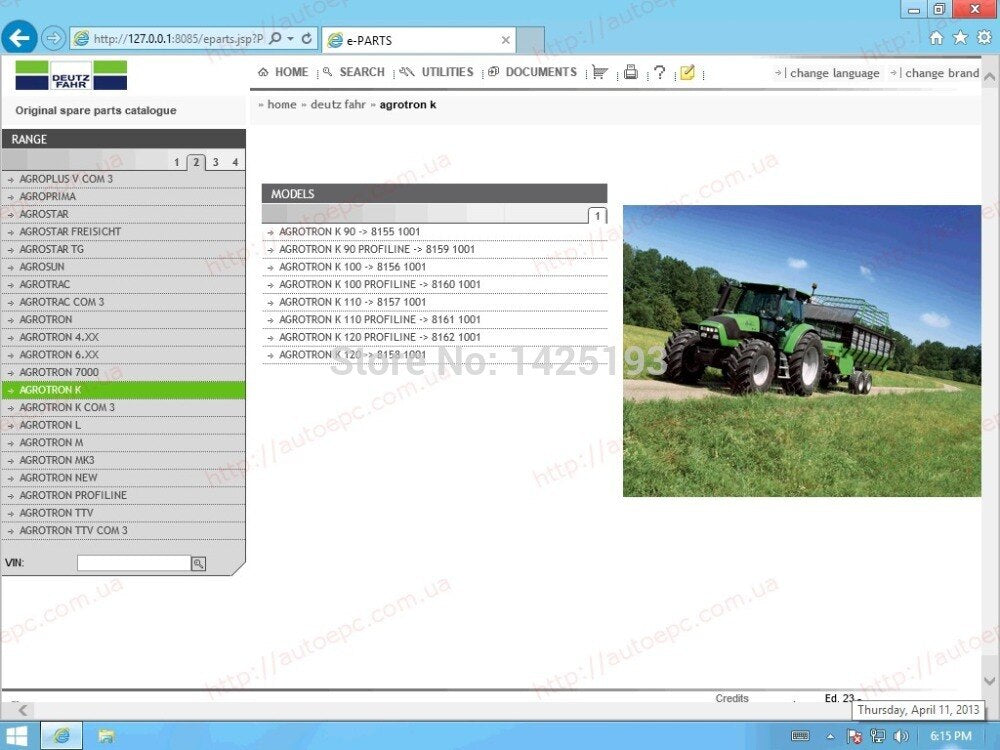Screen dimensions: 1000x750
Task: Refresh page using address bar reload icon
Action: (x=307, y=39)
